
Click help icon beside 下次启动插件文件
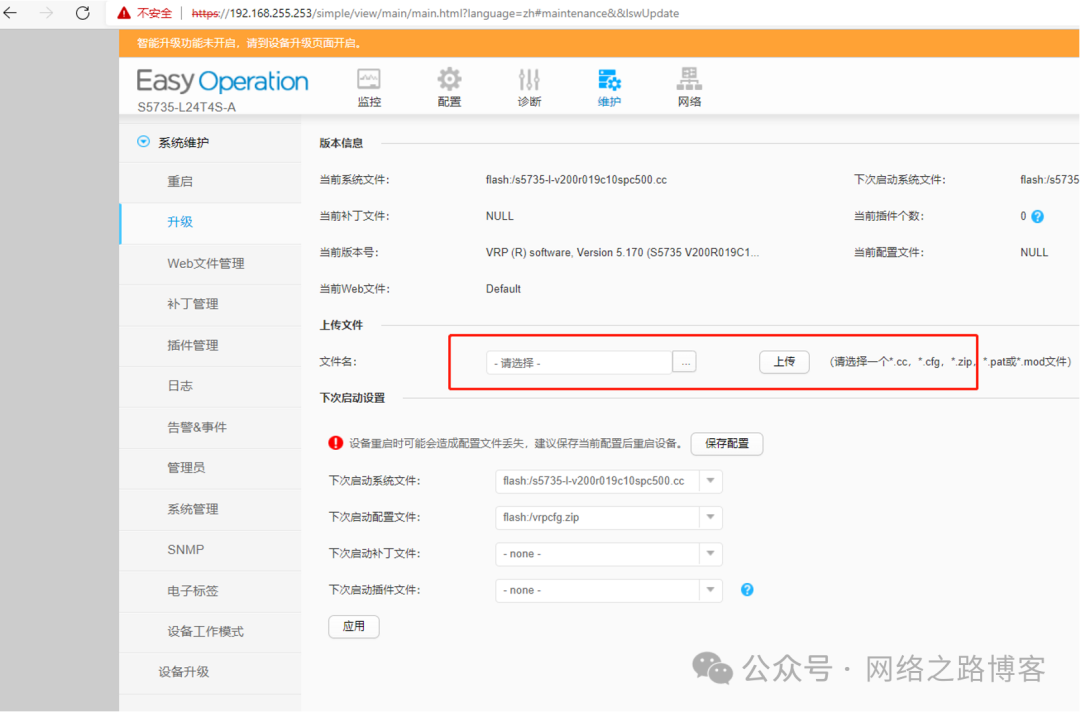coord(747,590)
